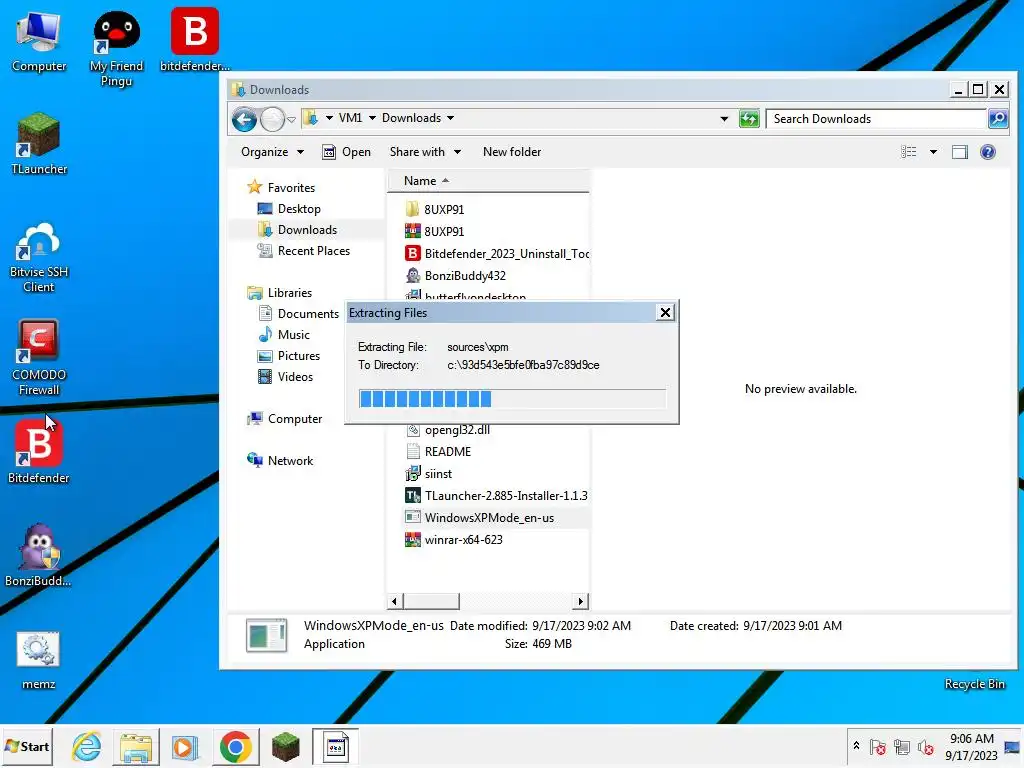This screenshot has height=768, width=1024.
Task: Open Internet Explorer from the taskbar
Action: click(87, 746)
